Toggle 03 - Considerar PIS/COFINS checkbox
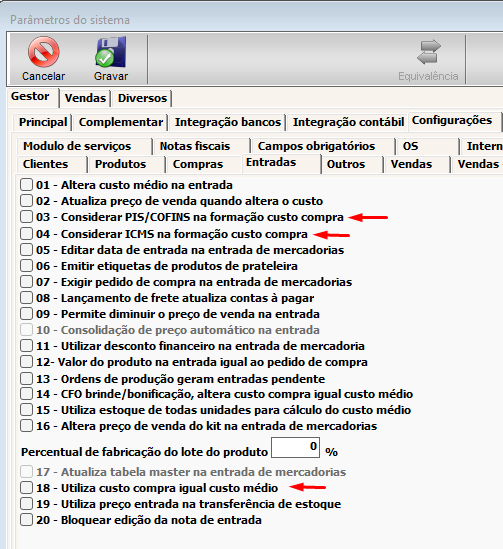 click(x=26, y=217)
